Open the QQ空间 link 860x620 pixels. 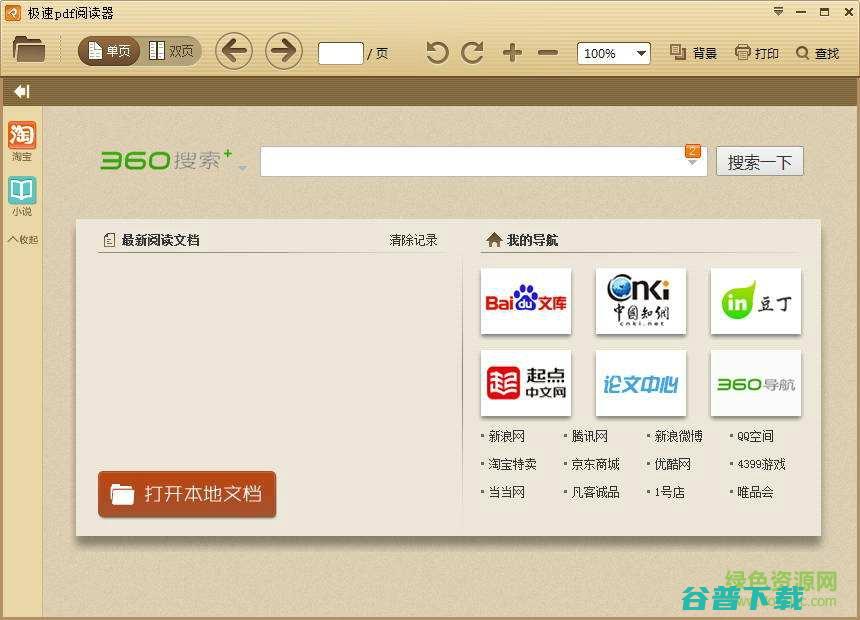(755, 436)
